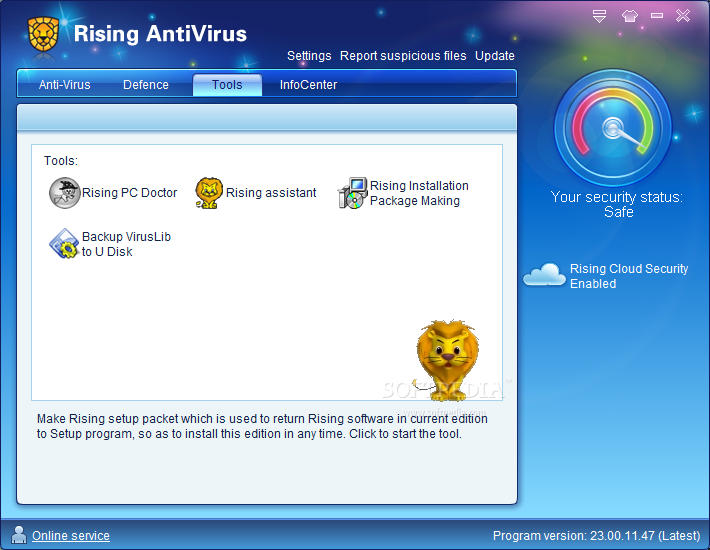Open the Rising PC Doctor tool icon
This screenshot has width=710, height=550.
point(64,193)
